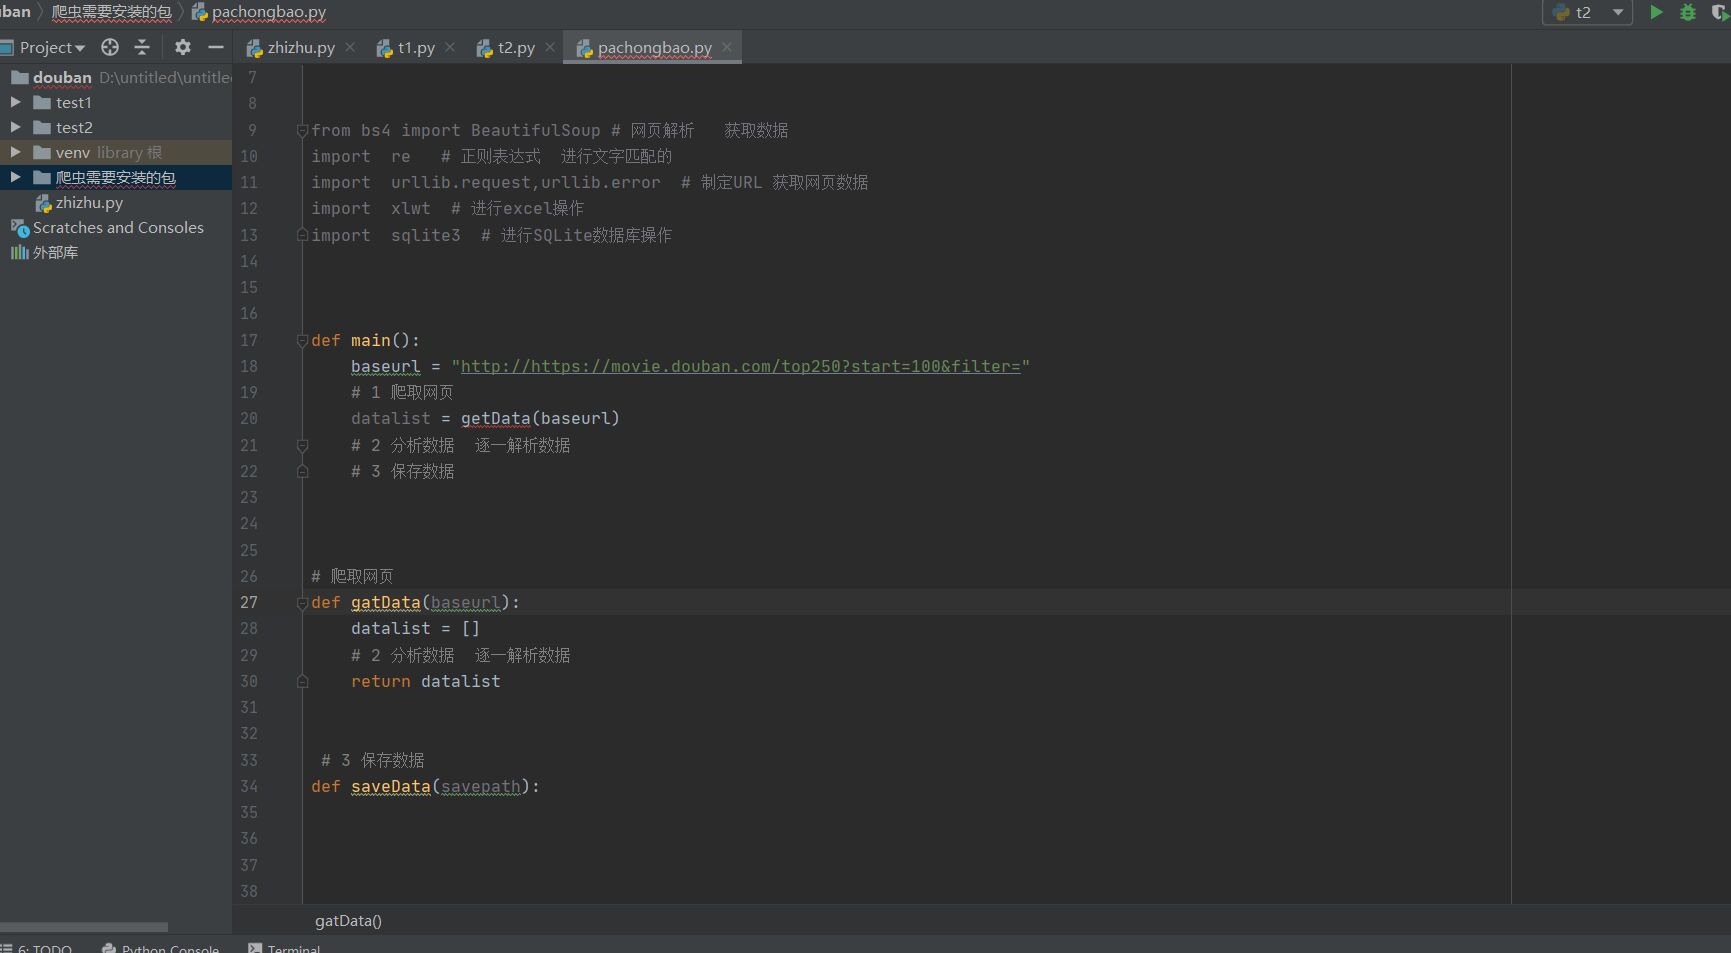
Task: Expand the test2 folder arrow
Action: 15,127
